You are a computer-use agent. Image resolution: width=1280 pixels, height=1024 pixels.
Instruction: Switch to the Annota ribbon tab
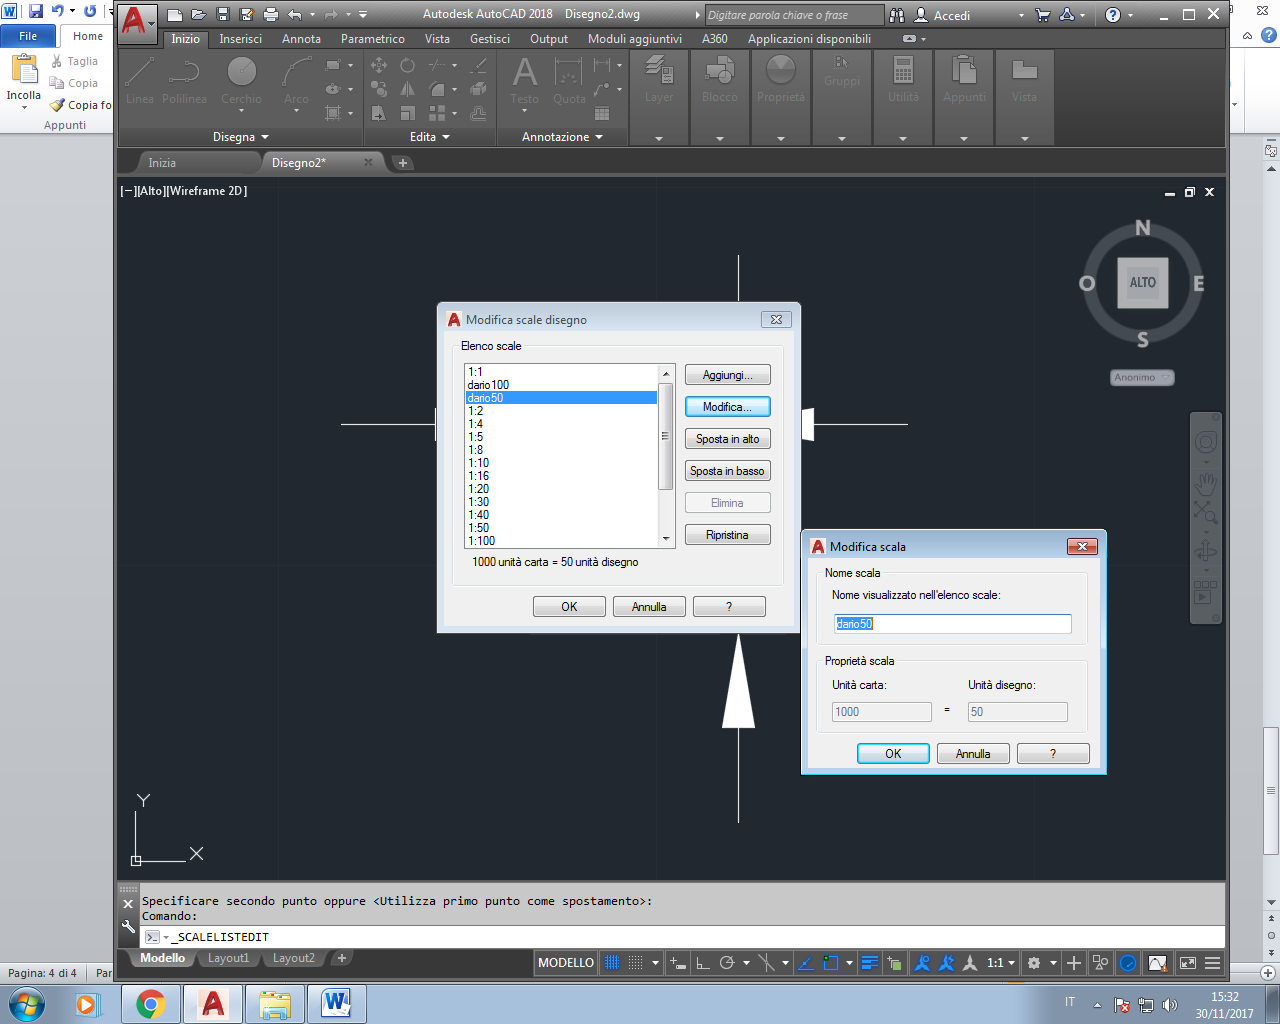click(301, 39)
